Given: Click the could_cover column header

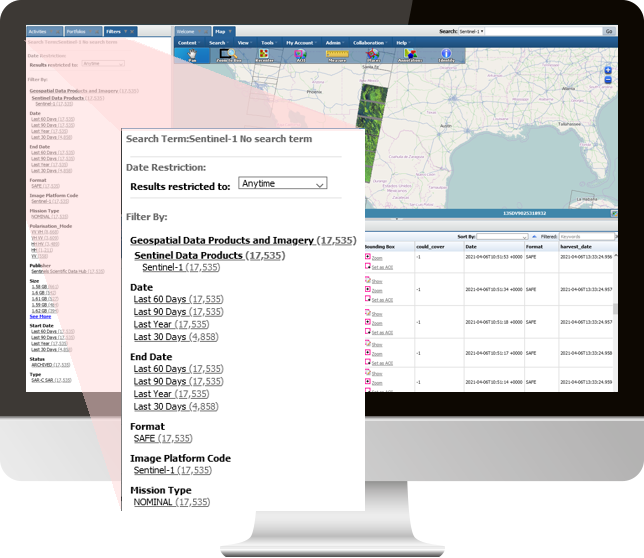Looking at the screenshot, I should [430, 247].
